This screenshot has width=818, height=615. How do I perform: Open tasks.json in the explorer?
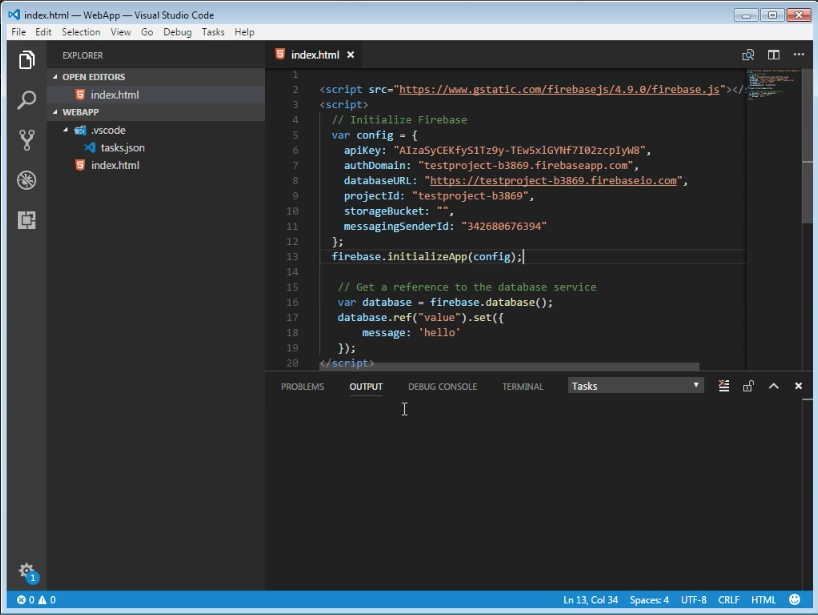click(x=156, y=148)
